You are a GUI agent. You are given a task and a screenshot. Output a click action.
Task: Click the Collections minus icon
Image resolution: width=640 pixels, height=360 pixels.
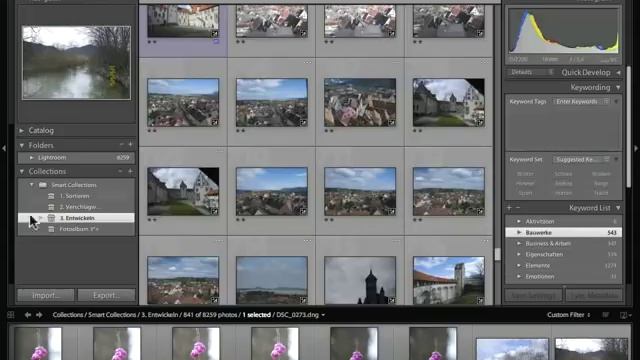(x=121, y=171)
